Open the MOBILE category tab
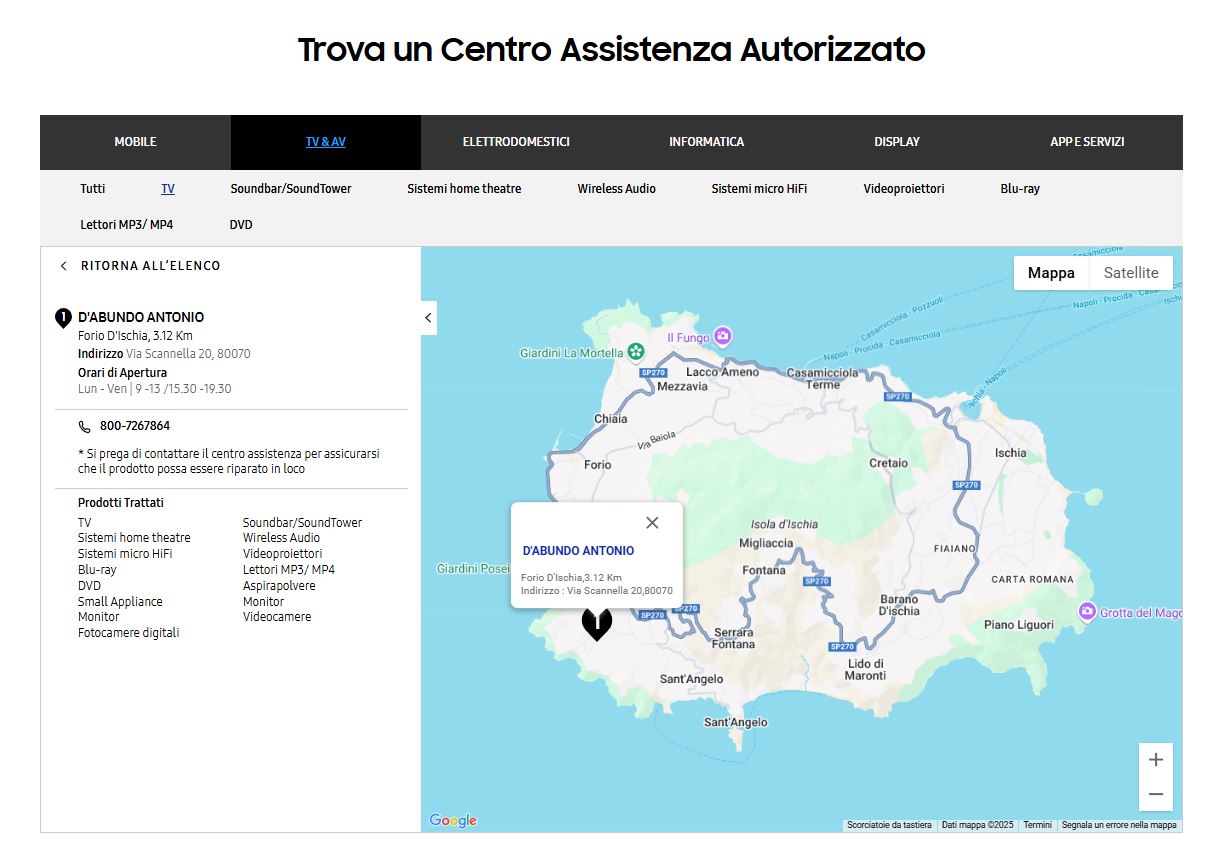 click(136, 142)
